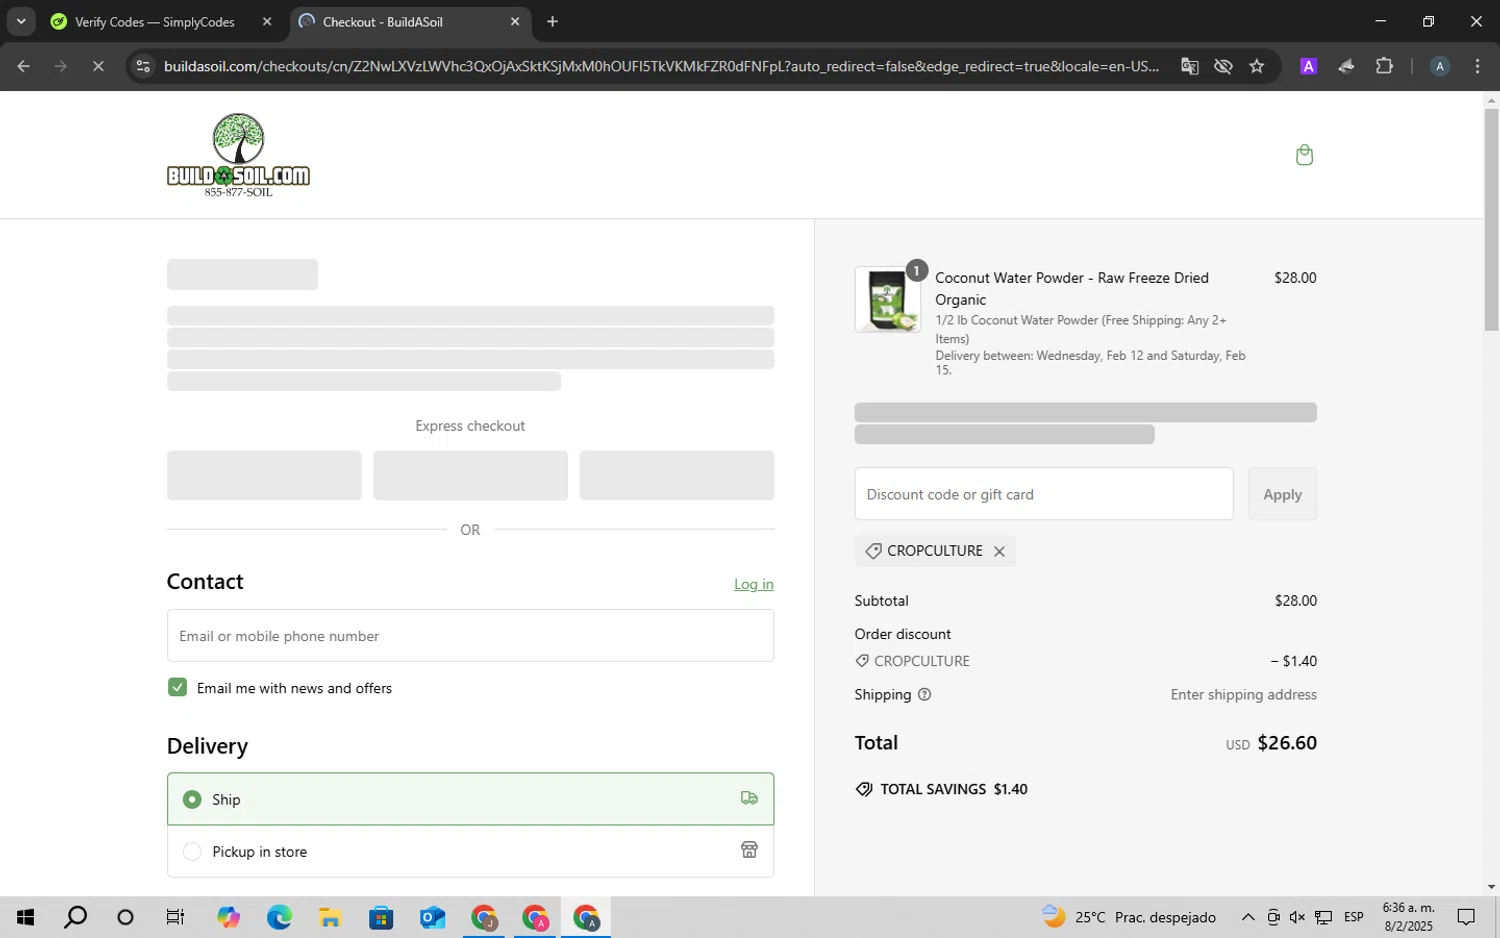Screen dimensions: 1500x938
Task: Open Cortana circle icon in taskbar
Action: click(125, 917)
